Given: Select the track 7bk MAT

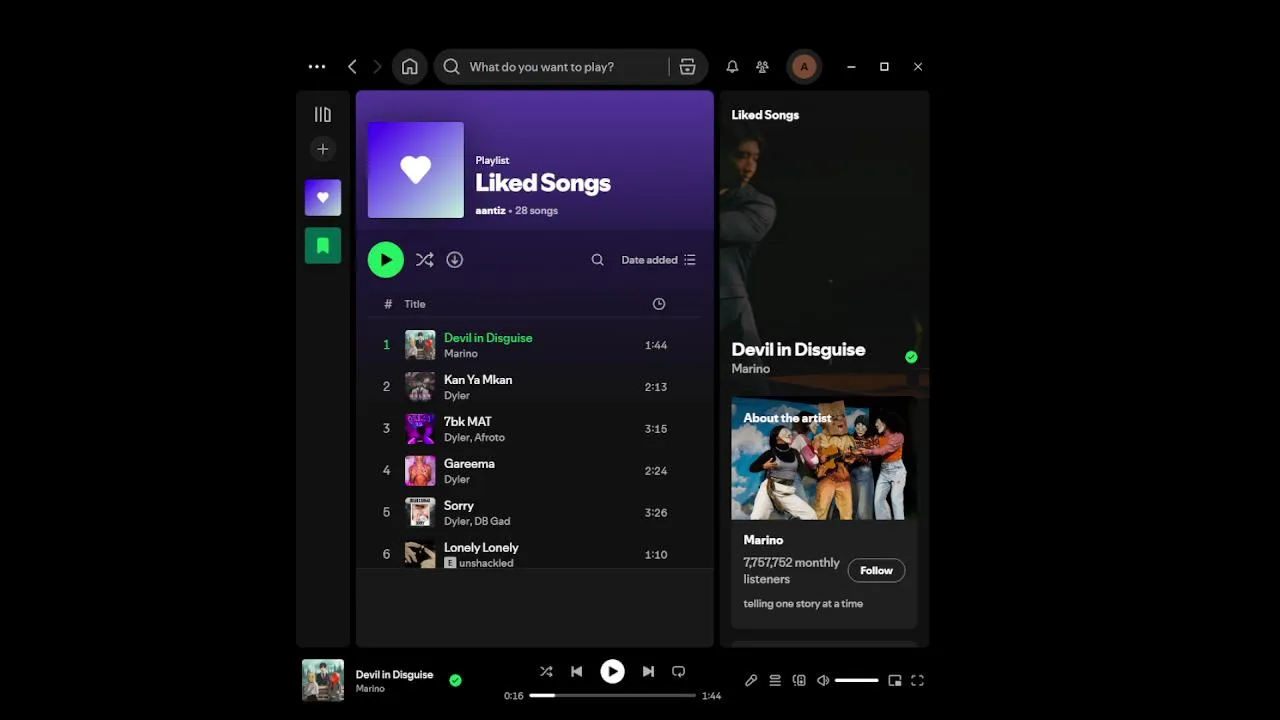Looking at the screenshot, I should (535, 429).
